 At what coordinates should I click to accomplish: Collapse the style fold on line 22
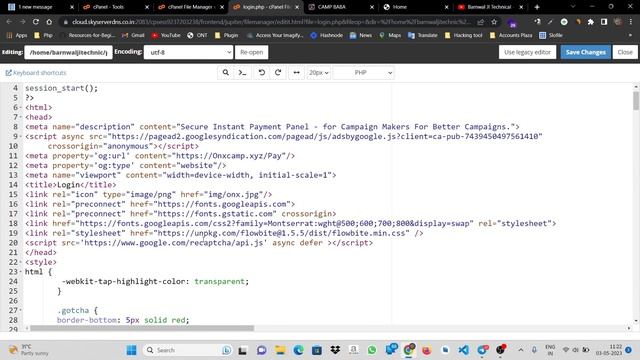click(x=20, y=262)
